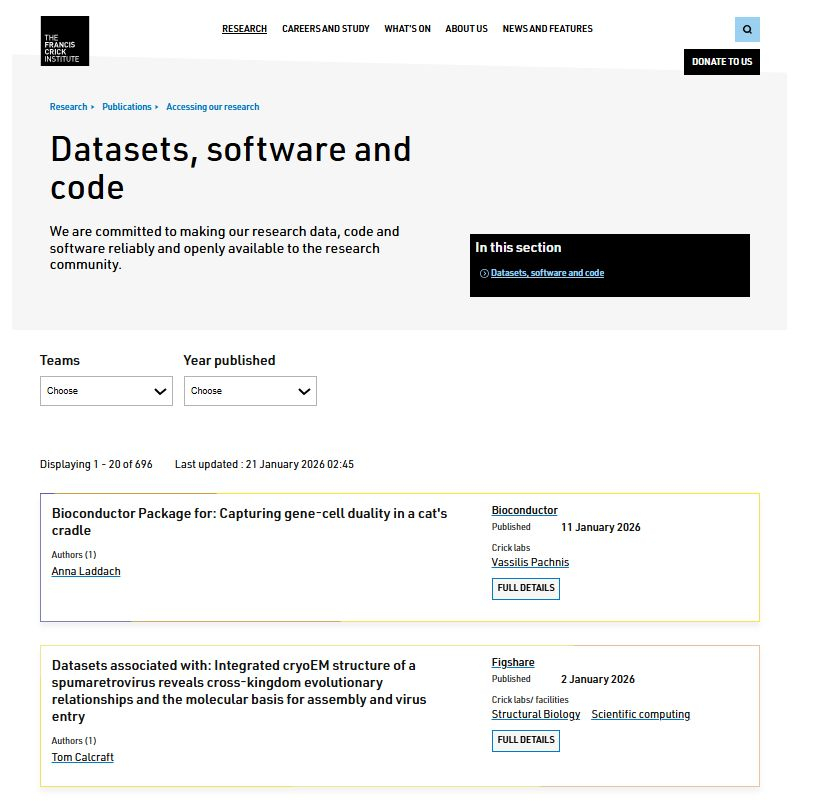Open the search magnifier icon
Image resolution: width=820 pixels, height=804 pixels.
coord(747,30)
